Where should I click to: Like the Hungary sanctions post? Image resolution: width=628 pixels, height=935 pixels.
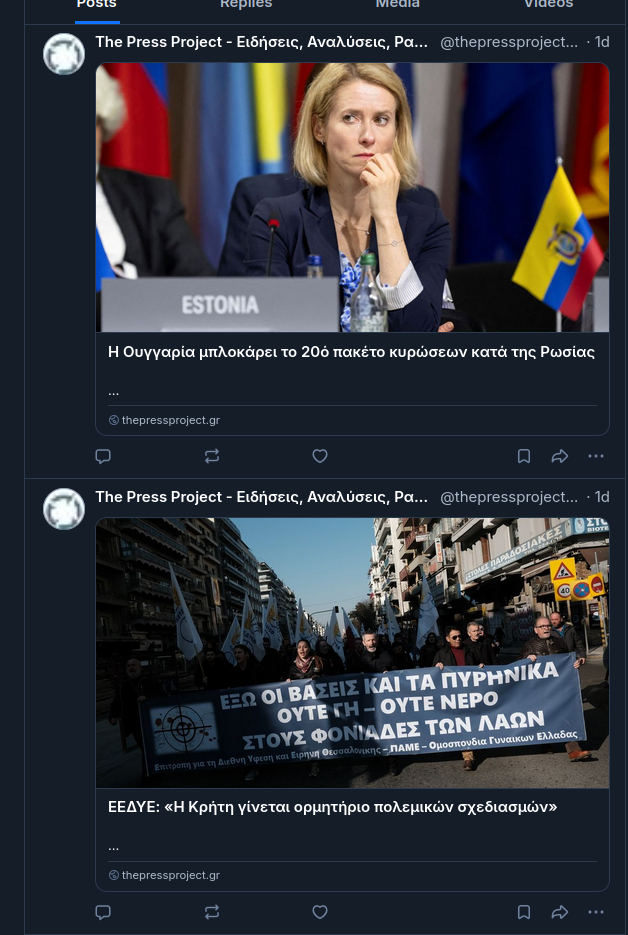(320, 456)
